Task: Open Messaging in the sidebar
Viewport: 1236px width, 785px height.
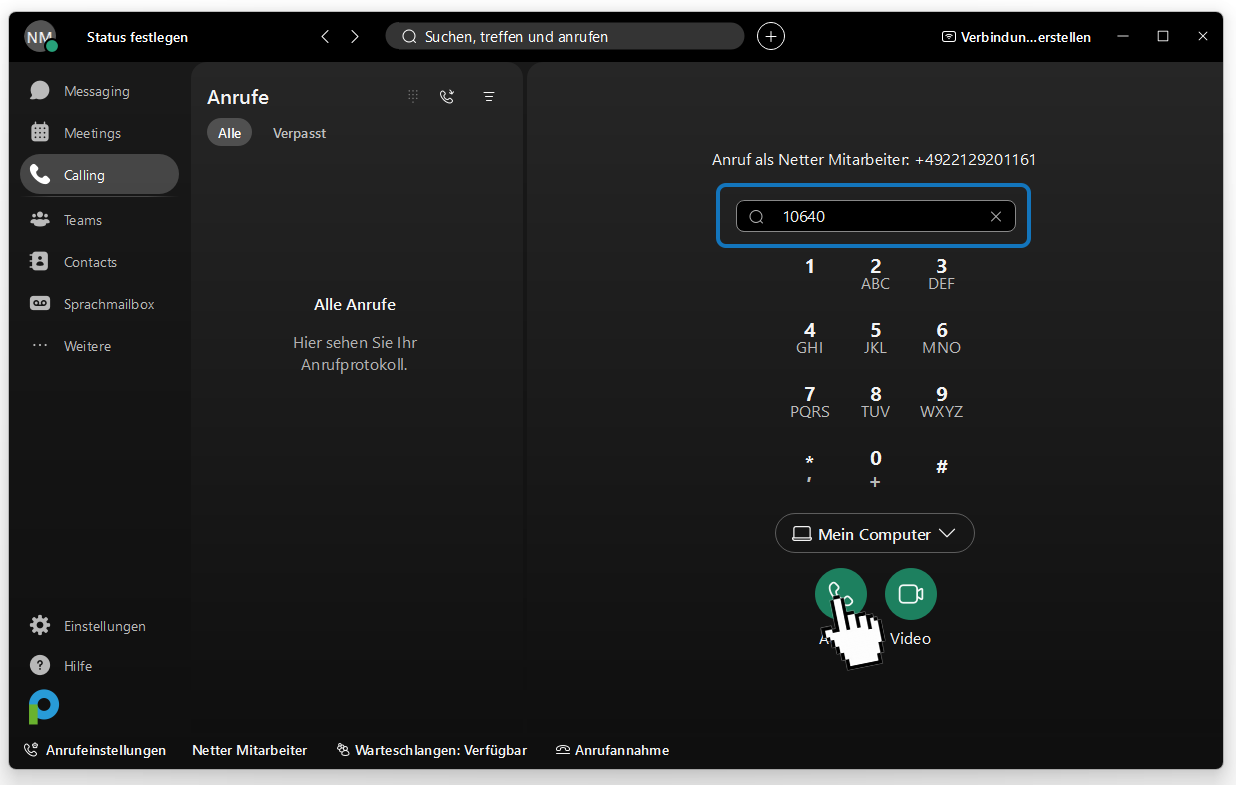Action: [x=98, y=91]
